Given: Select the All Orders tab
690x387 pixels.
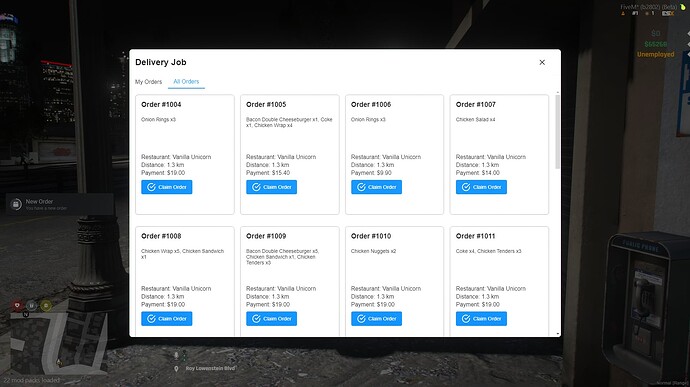Looking at the screenshot, I should (x=186, y=81).
